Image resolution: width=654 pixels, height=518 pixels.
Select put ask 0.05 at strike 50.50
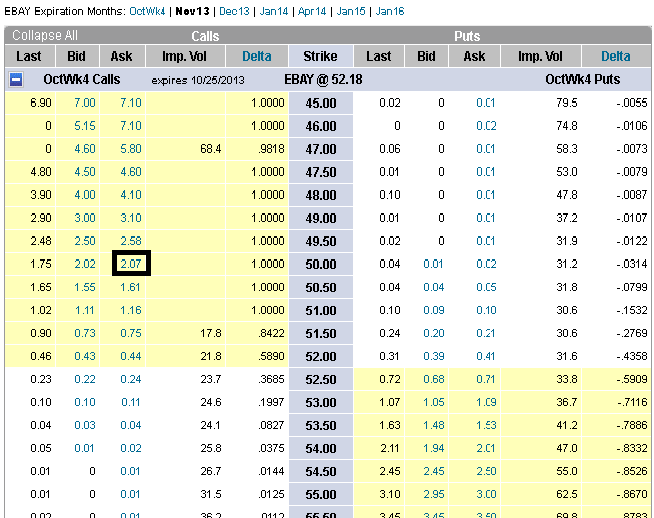click(x=486, y=287)
